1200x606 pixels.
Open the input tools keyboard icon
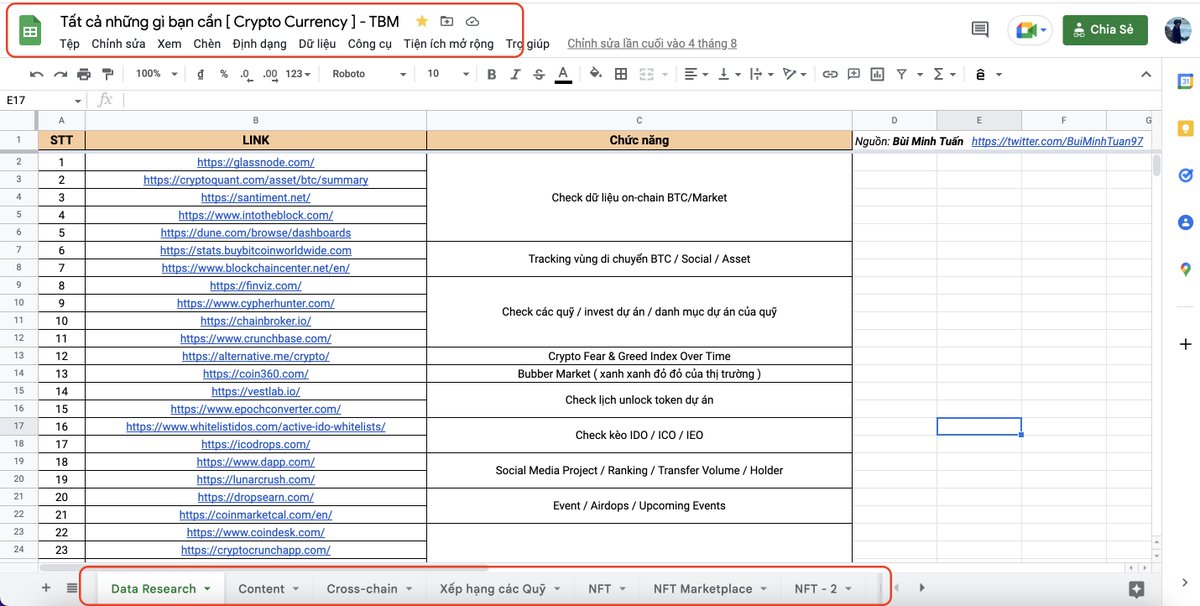tap(980, 74)
